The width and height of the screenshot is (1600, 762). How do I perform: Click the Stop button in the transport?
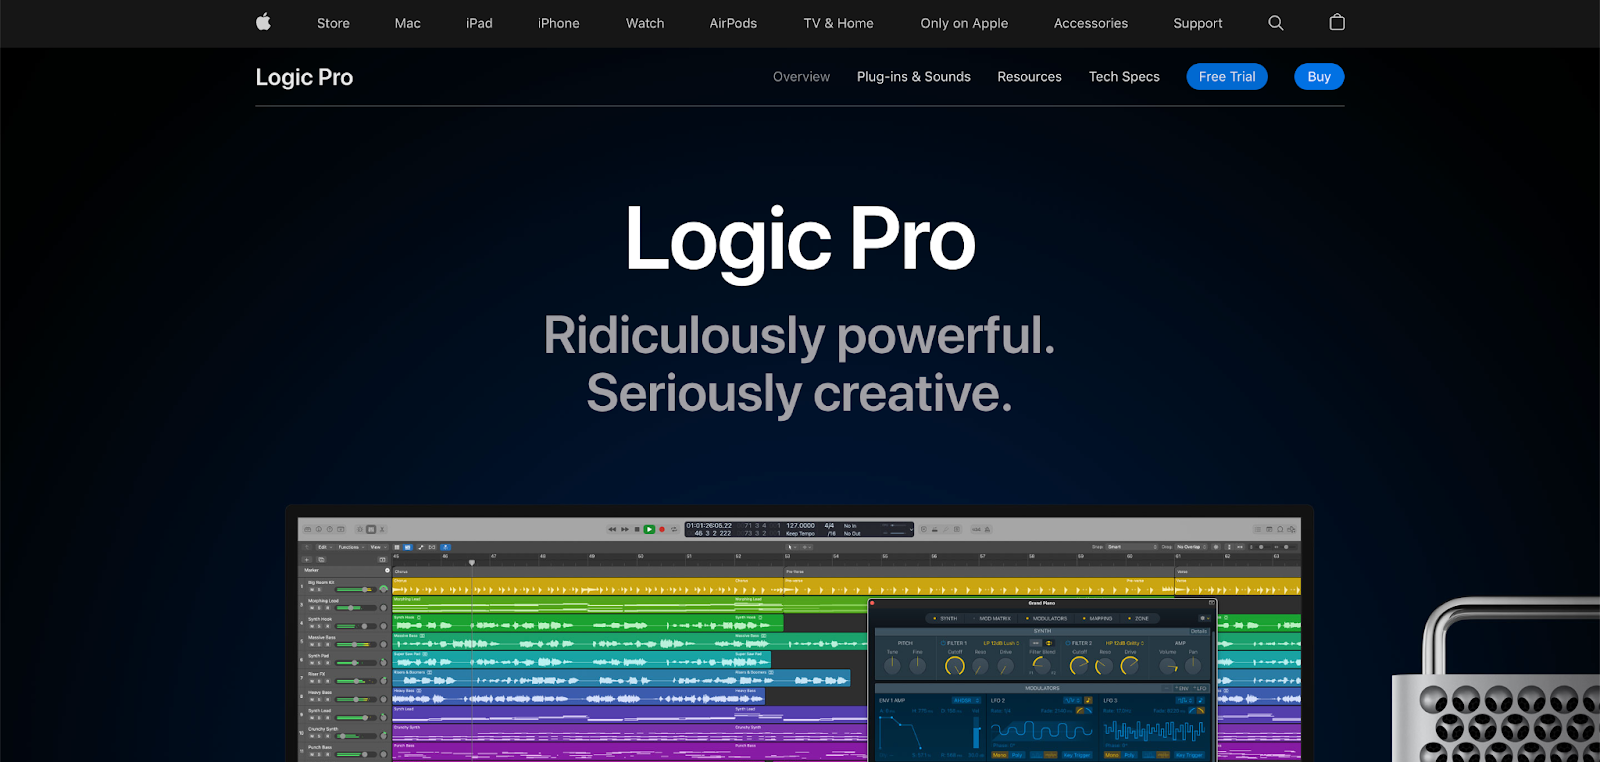637,529
